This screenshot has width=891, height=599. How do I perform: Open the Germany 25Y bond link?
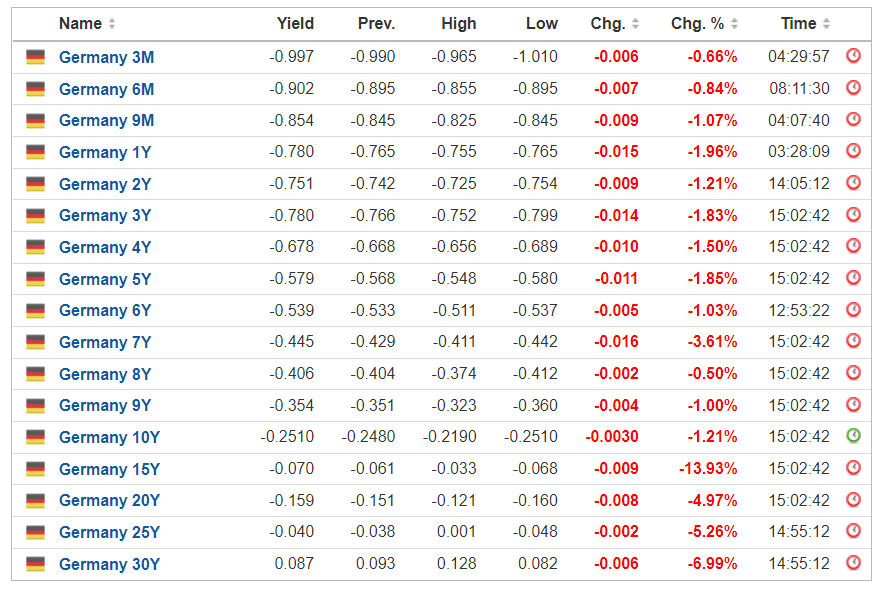coord(109,532)
